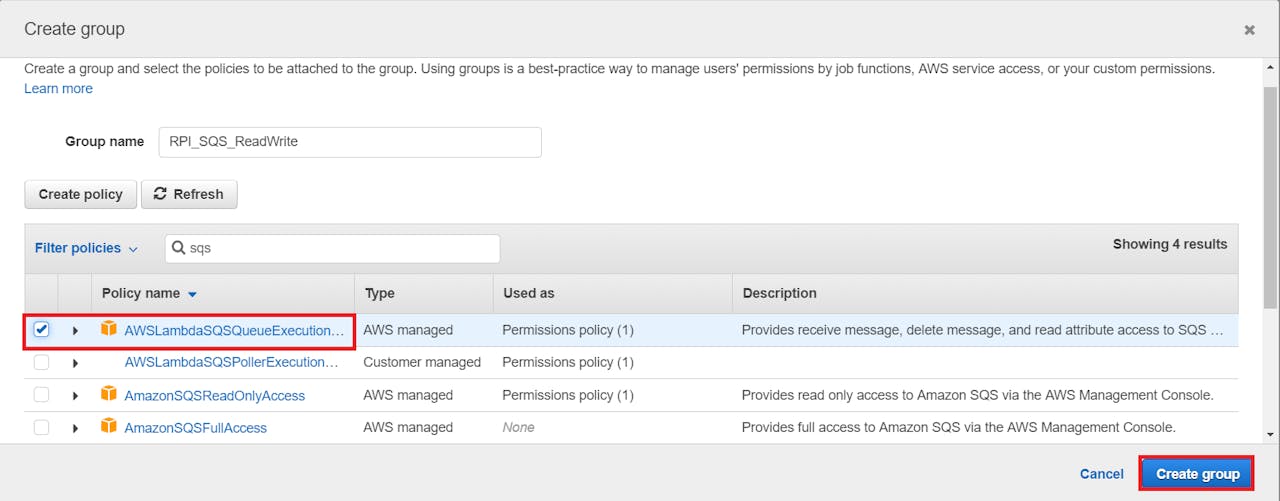Expand the AWSLambdaSQSQueueExecution policy row details

(x=75, y=330)
